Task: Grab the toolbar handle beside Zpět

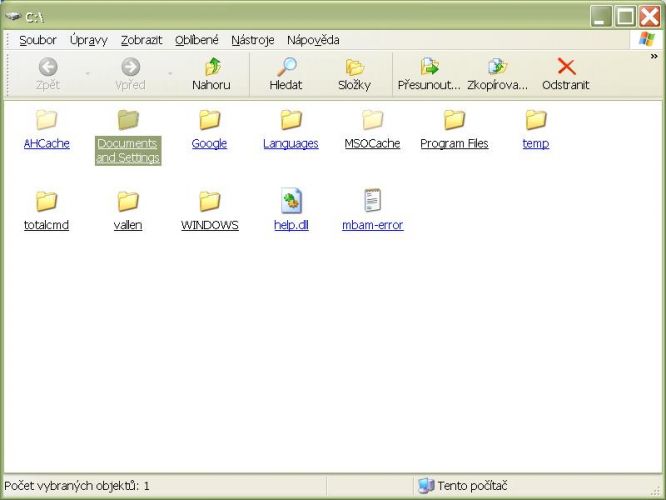Action: pos(7,74)
